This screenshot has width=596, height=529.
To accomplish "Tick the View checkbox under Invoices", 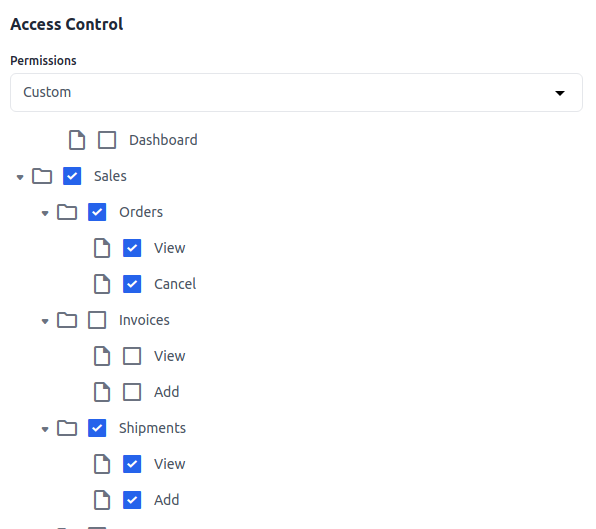I will [132, 356].
